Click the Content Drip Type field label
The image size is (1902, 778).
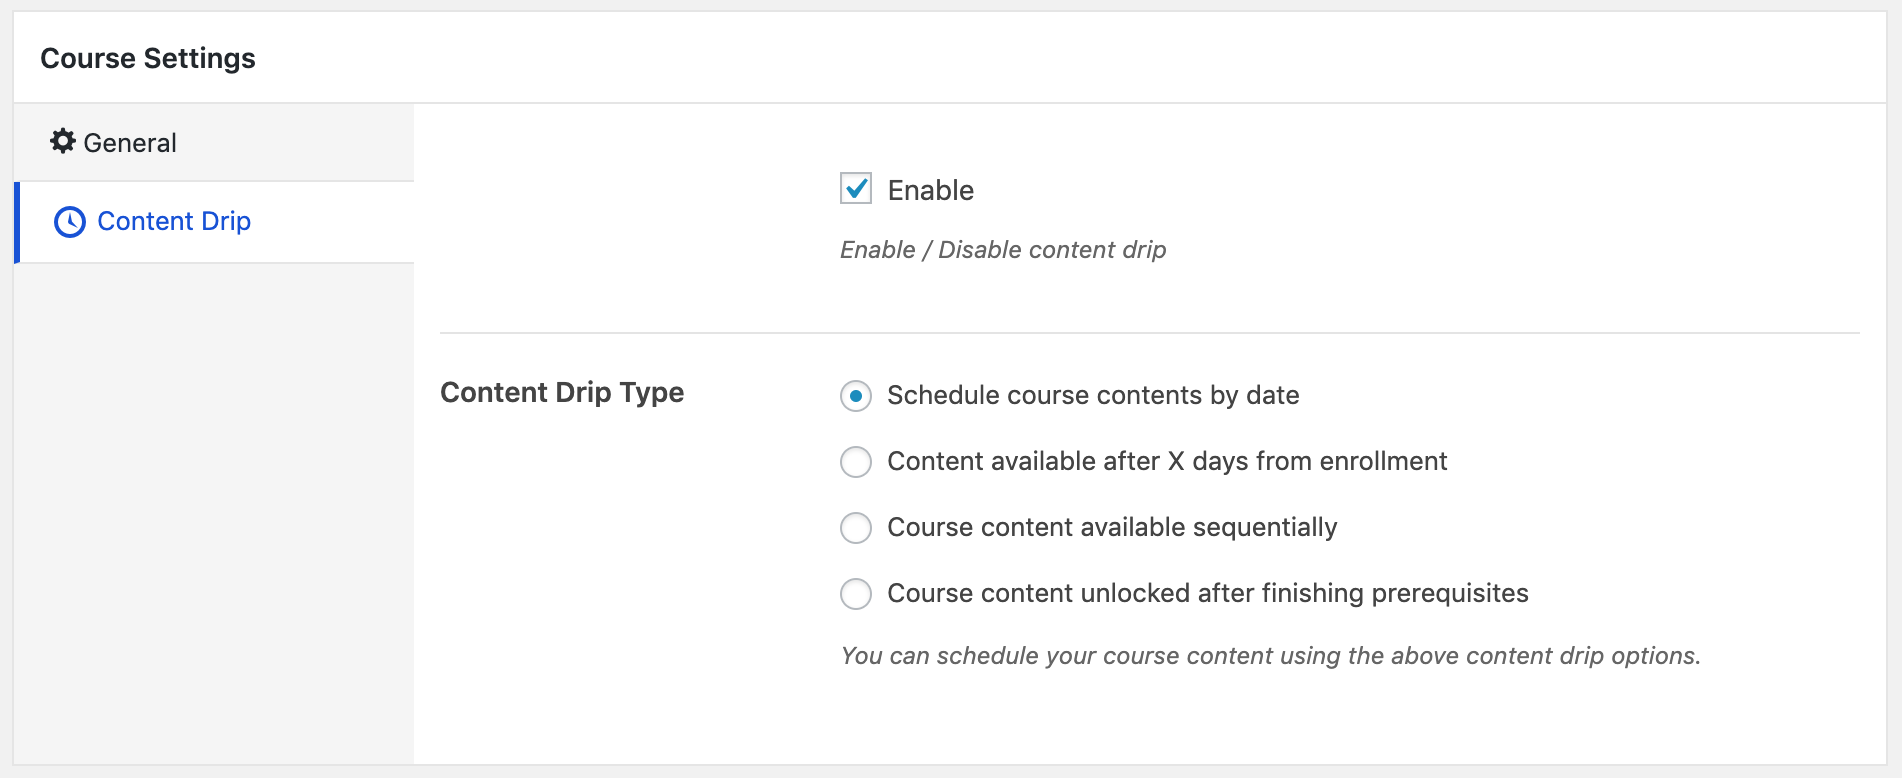562,392
